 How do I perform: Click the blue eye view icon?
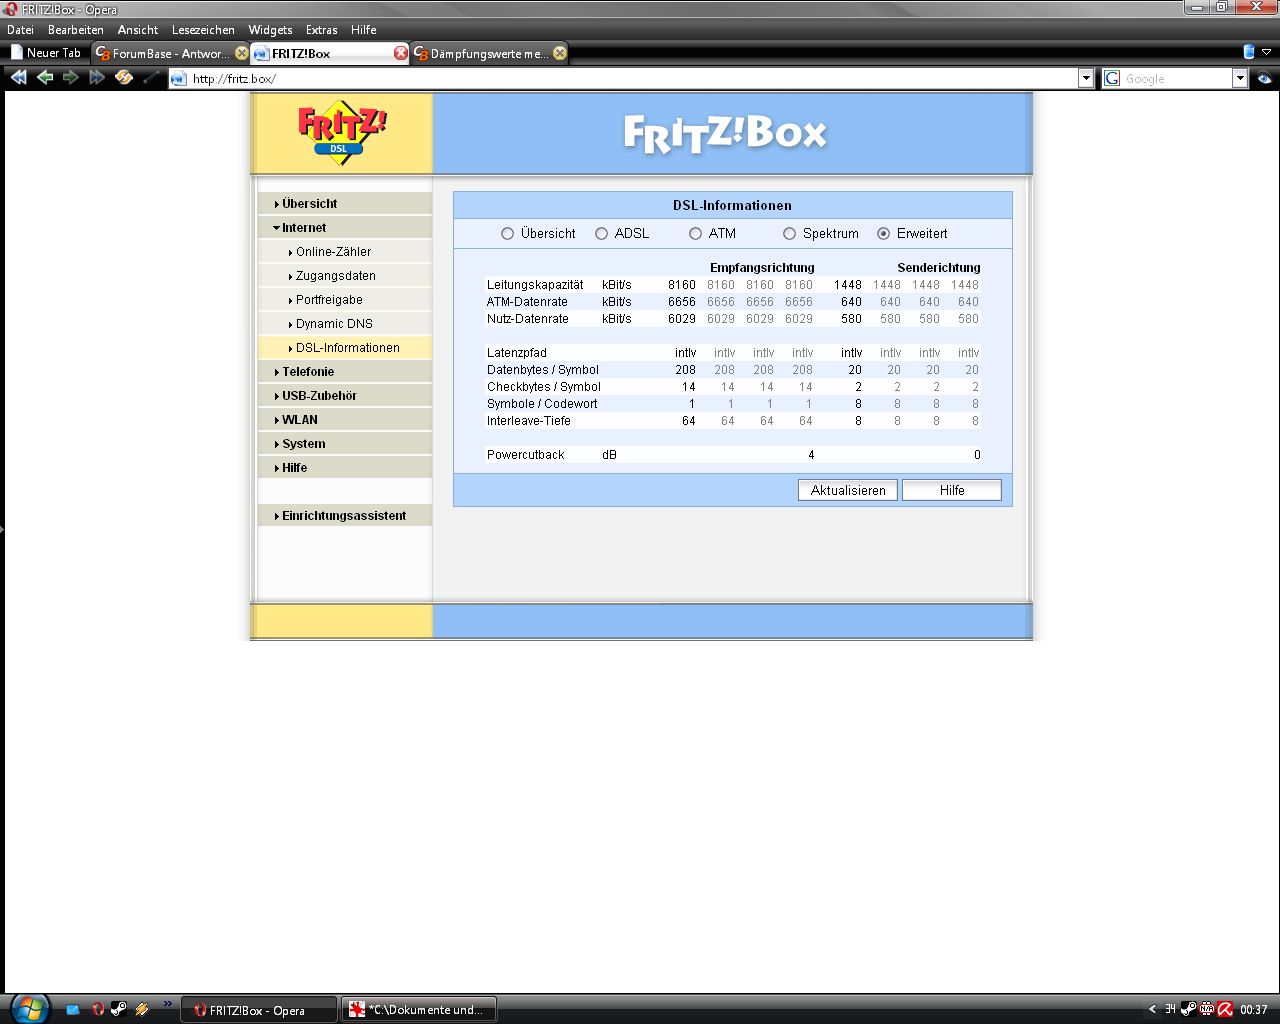(x=1265, y=78)
